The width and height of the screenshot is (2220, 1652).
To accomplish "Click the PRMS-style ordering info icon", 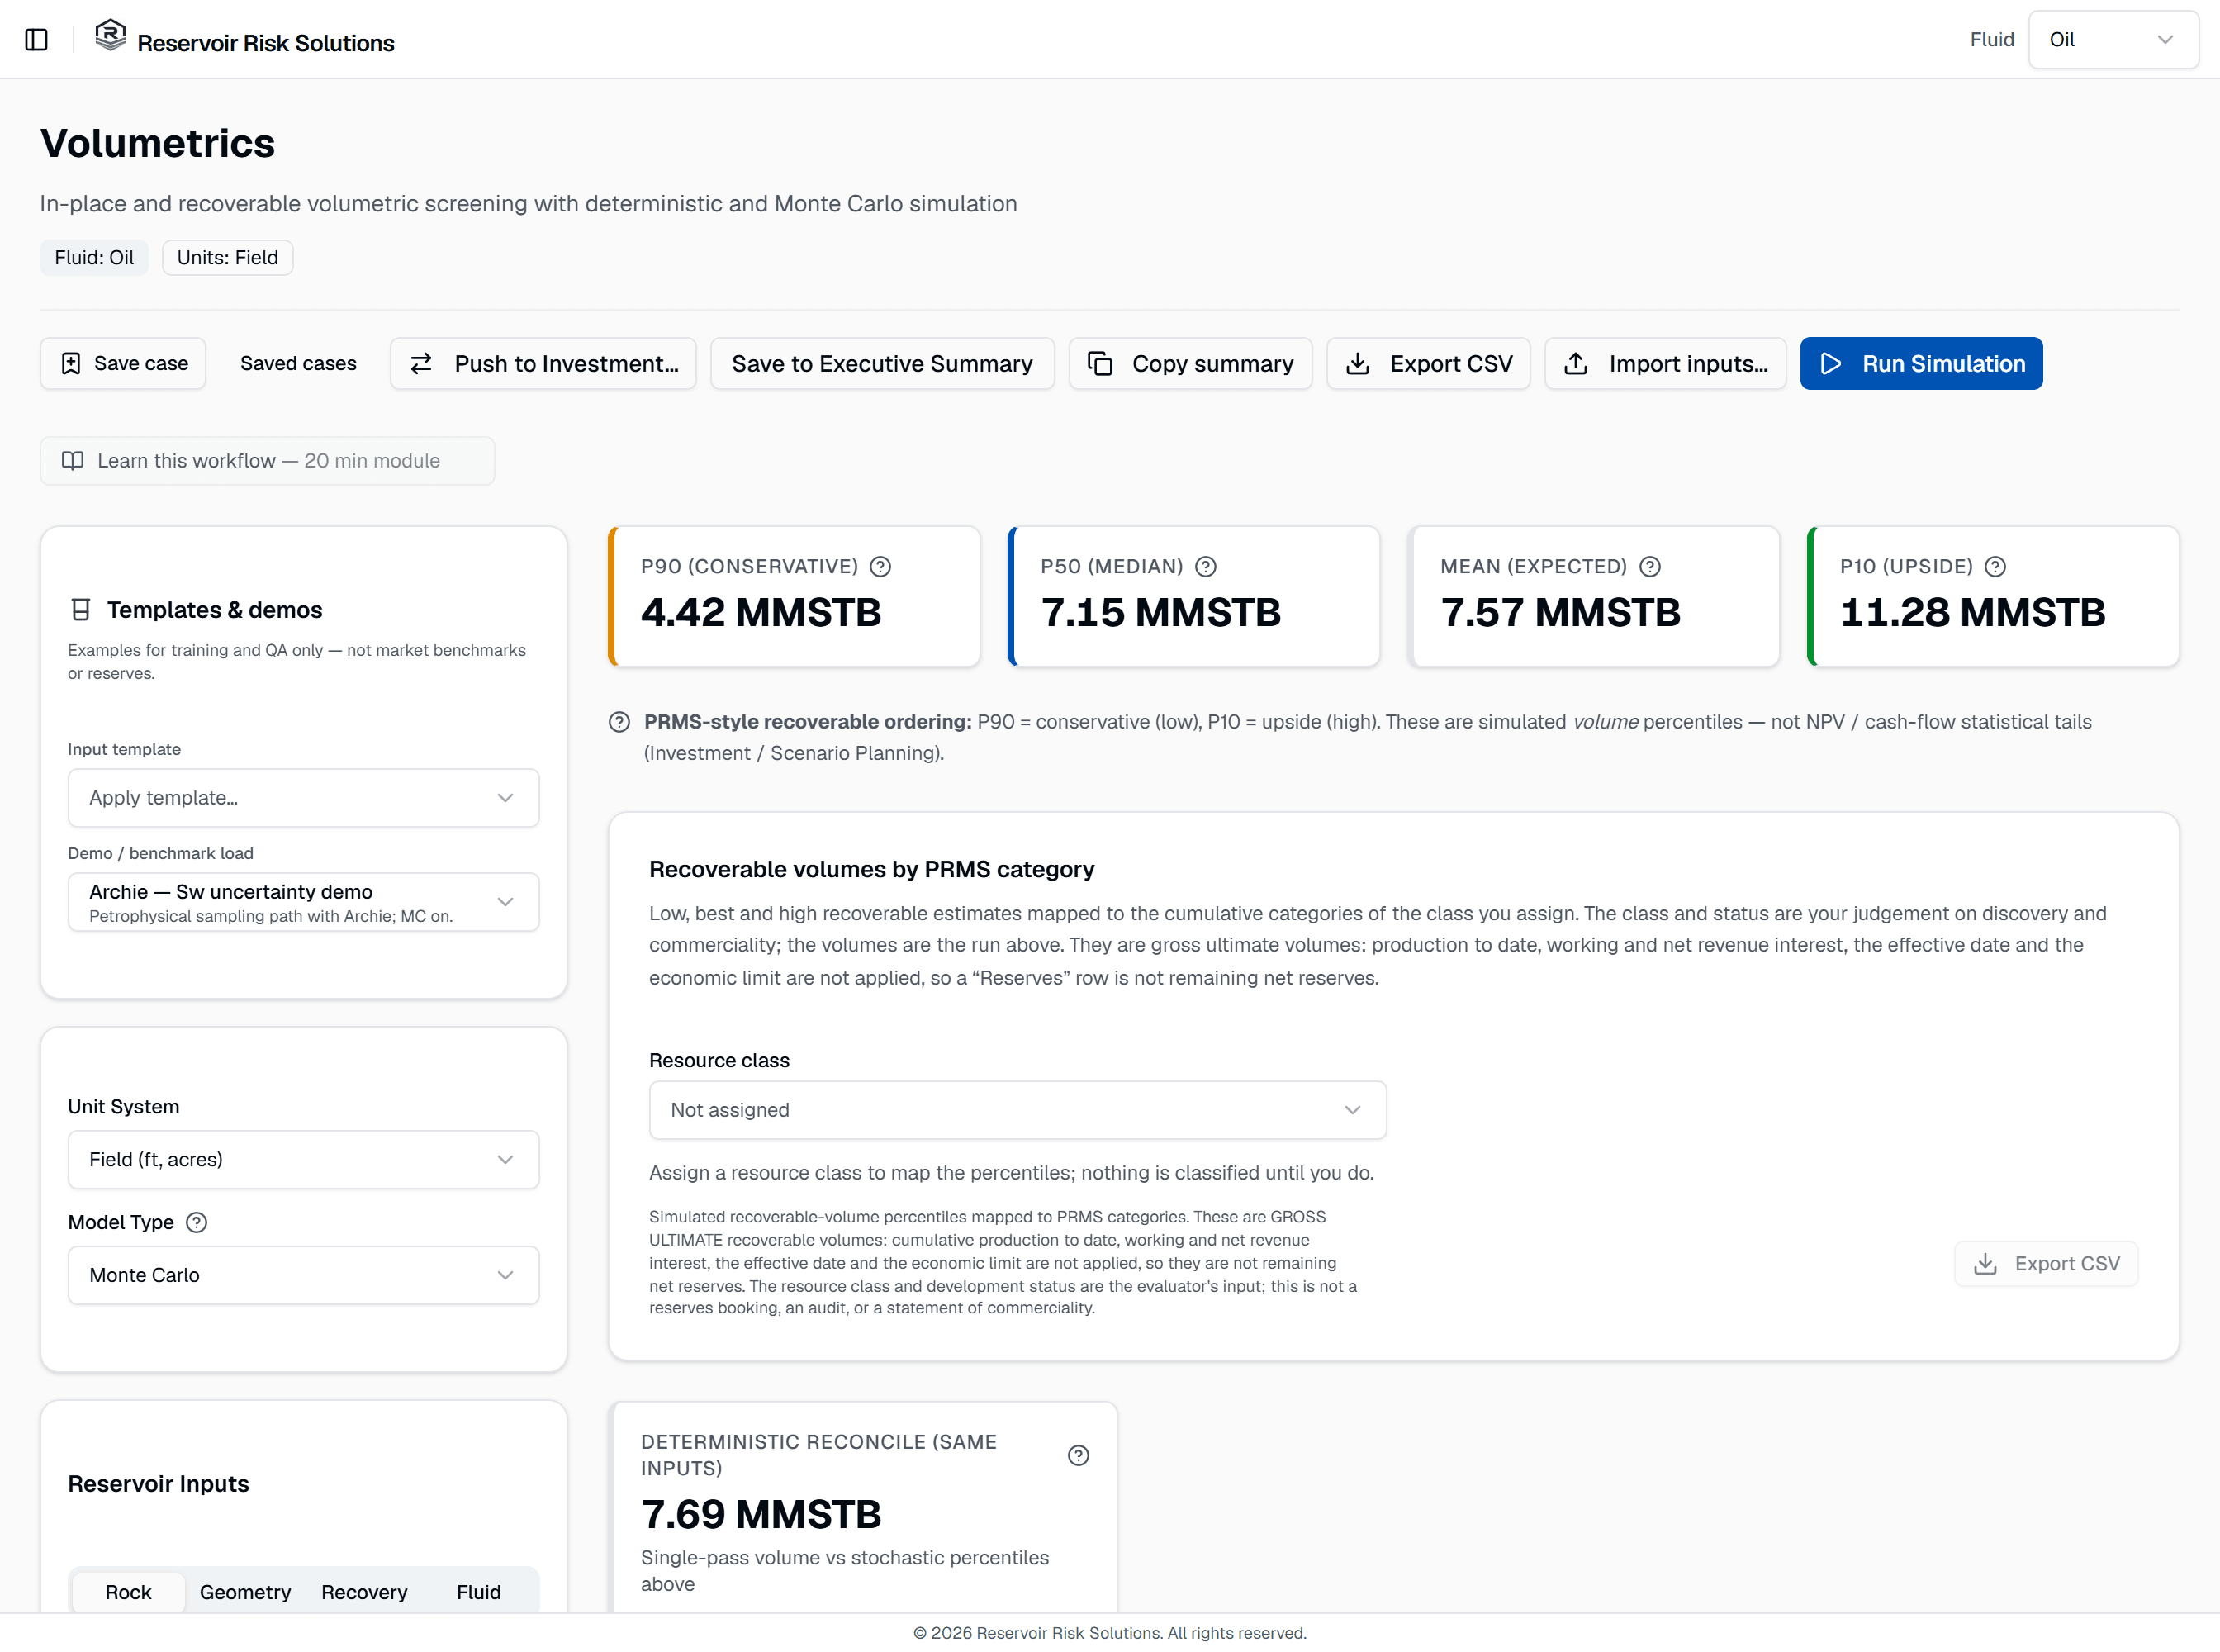I will click(619, 722).
